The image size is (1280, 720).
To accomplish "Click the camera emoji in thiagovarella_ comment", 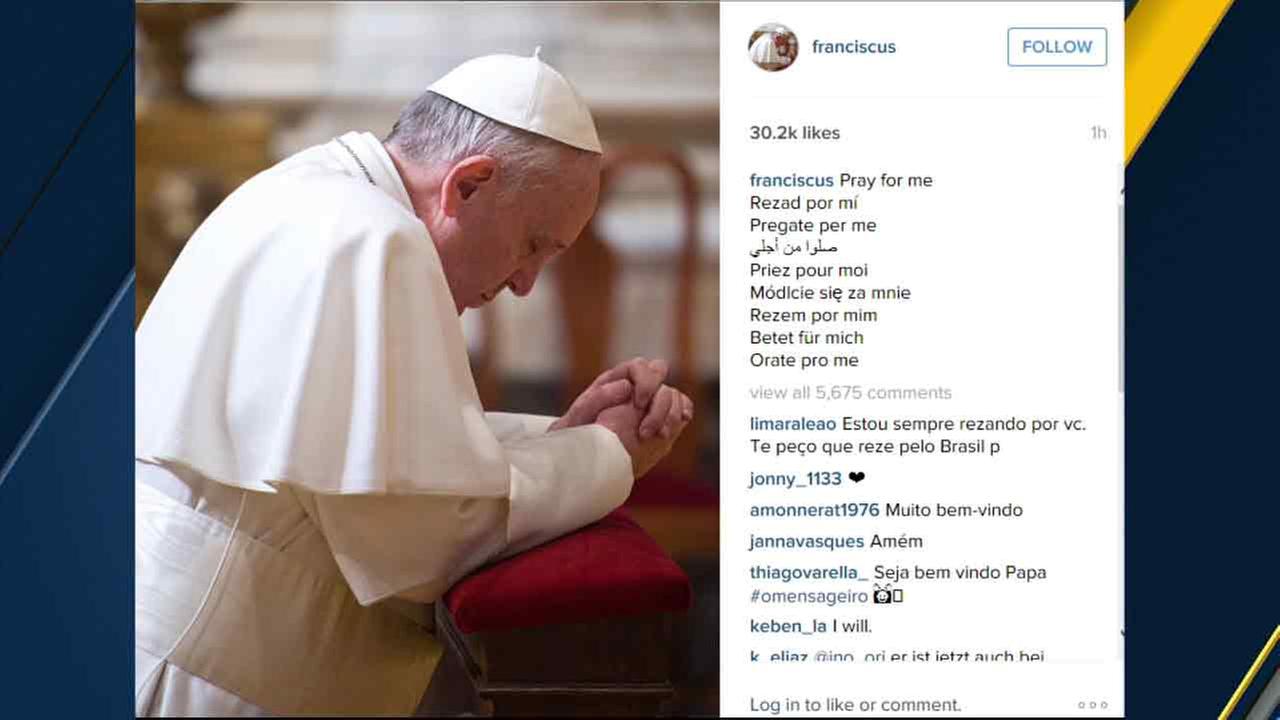I will [883, 596].
